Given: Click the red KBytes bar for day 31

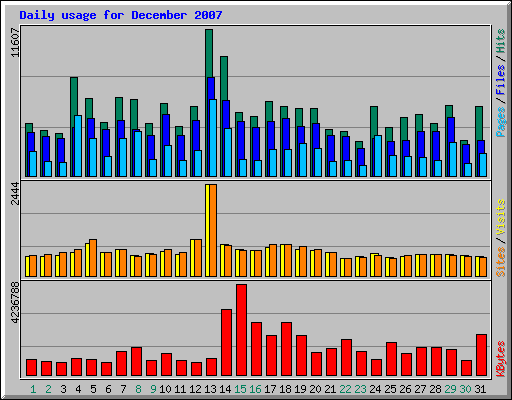Looking at the screenshot, I should pos(481,355).
